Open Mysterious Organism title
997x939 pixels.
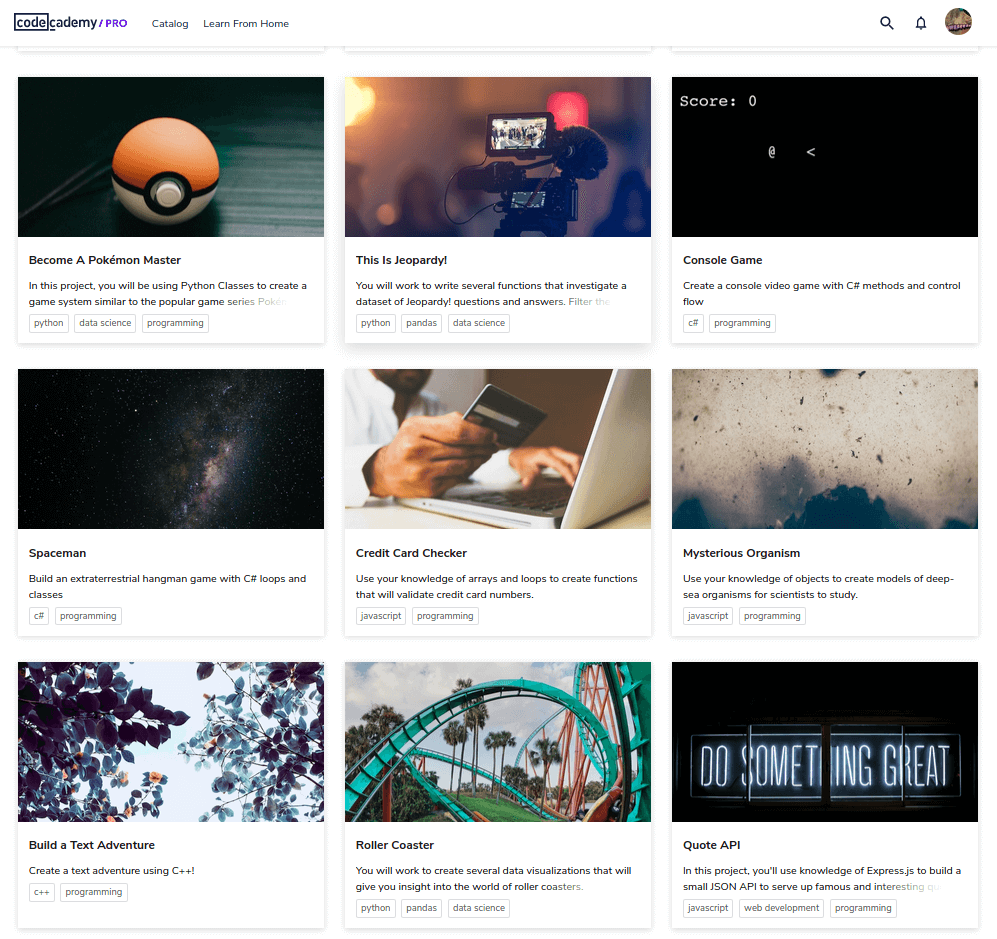pos(741,553)
